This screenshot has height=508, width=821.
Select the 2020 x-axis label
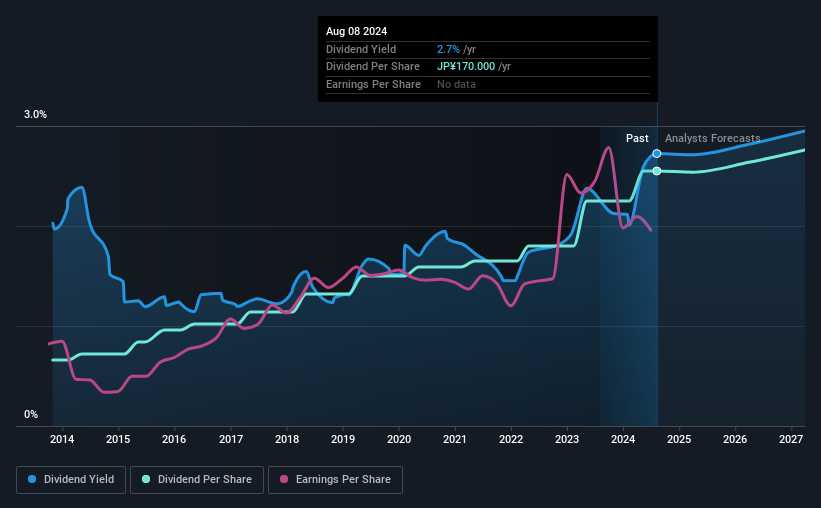coord(399,439)
